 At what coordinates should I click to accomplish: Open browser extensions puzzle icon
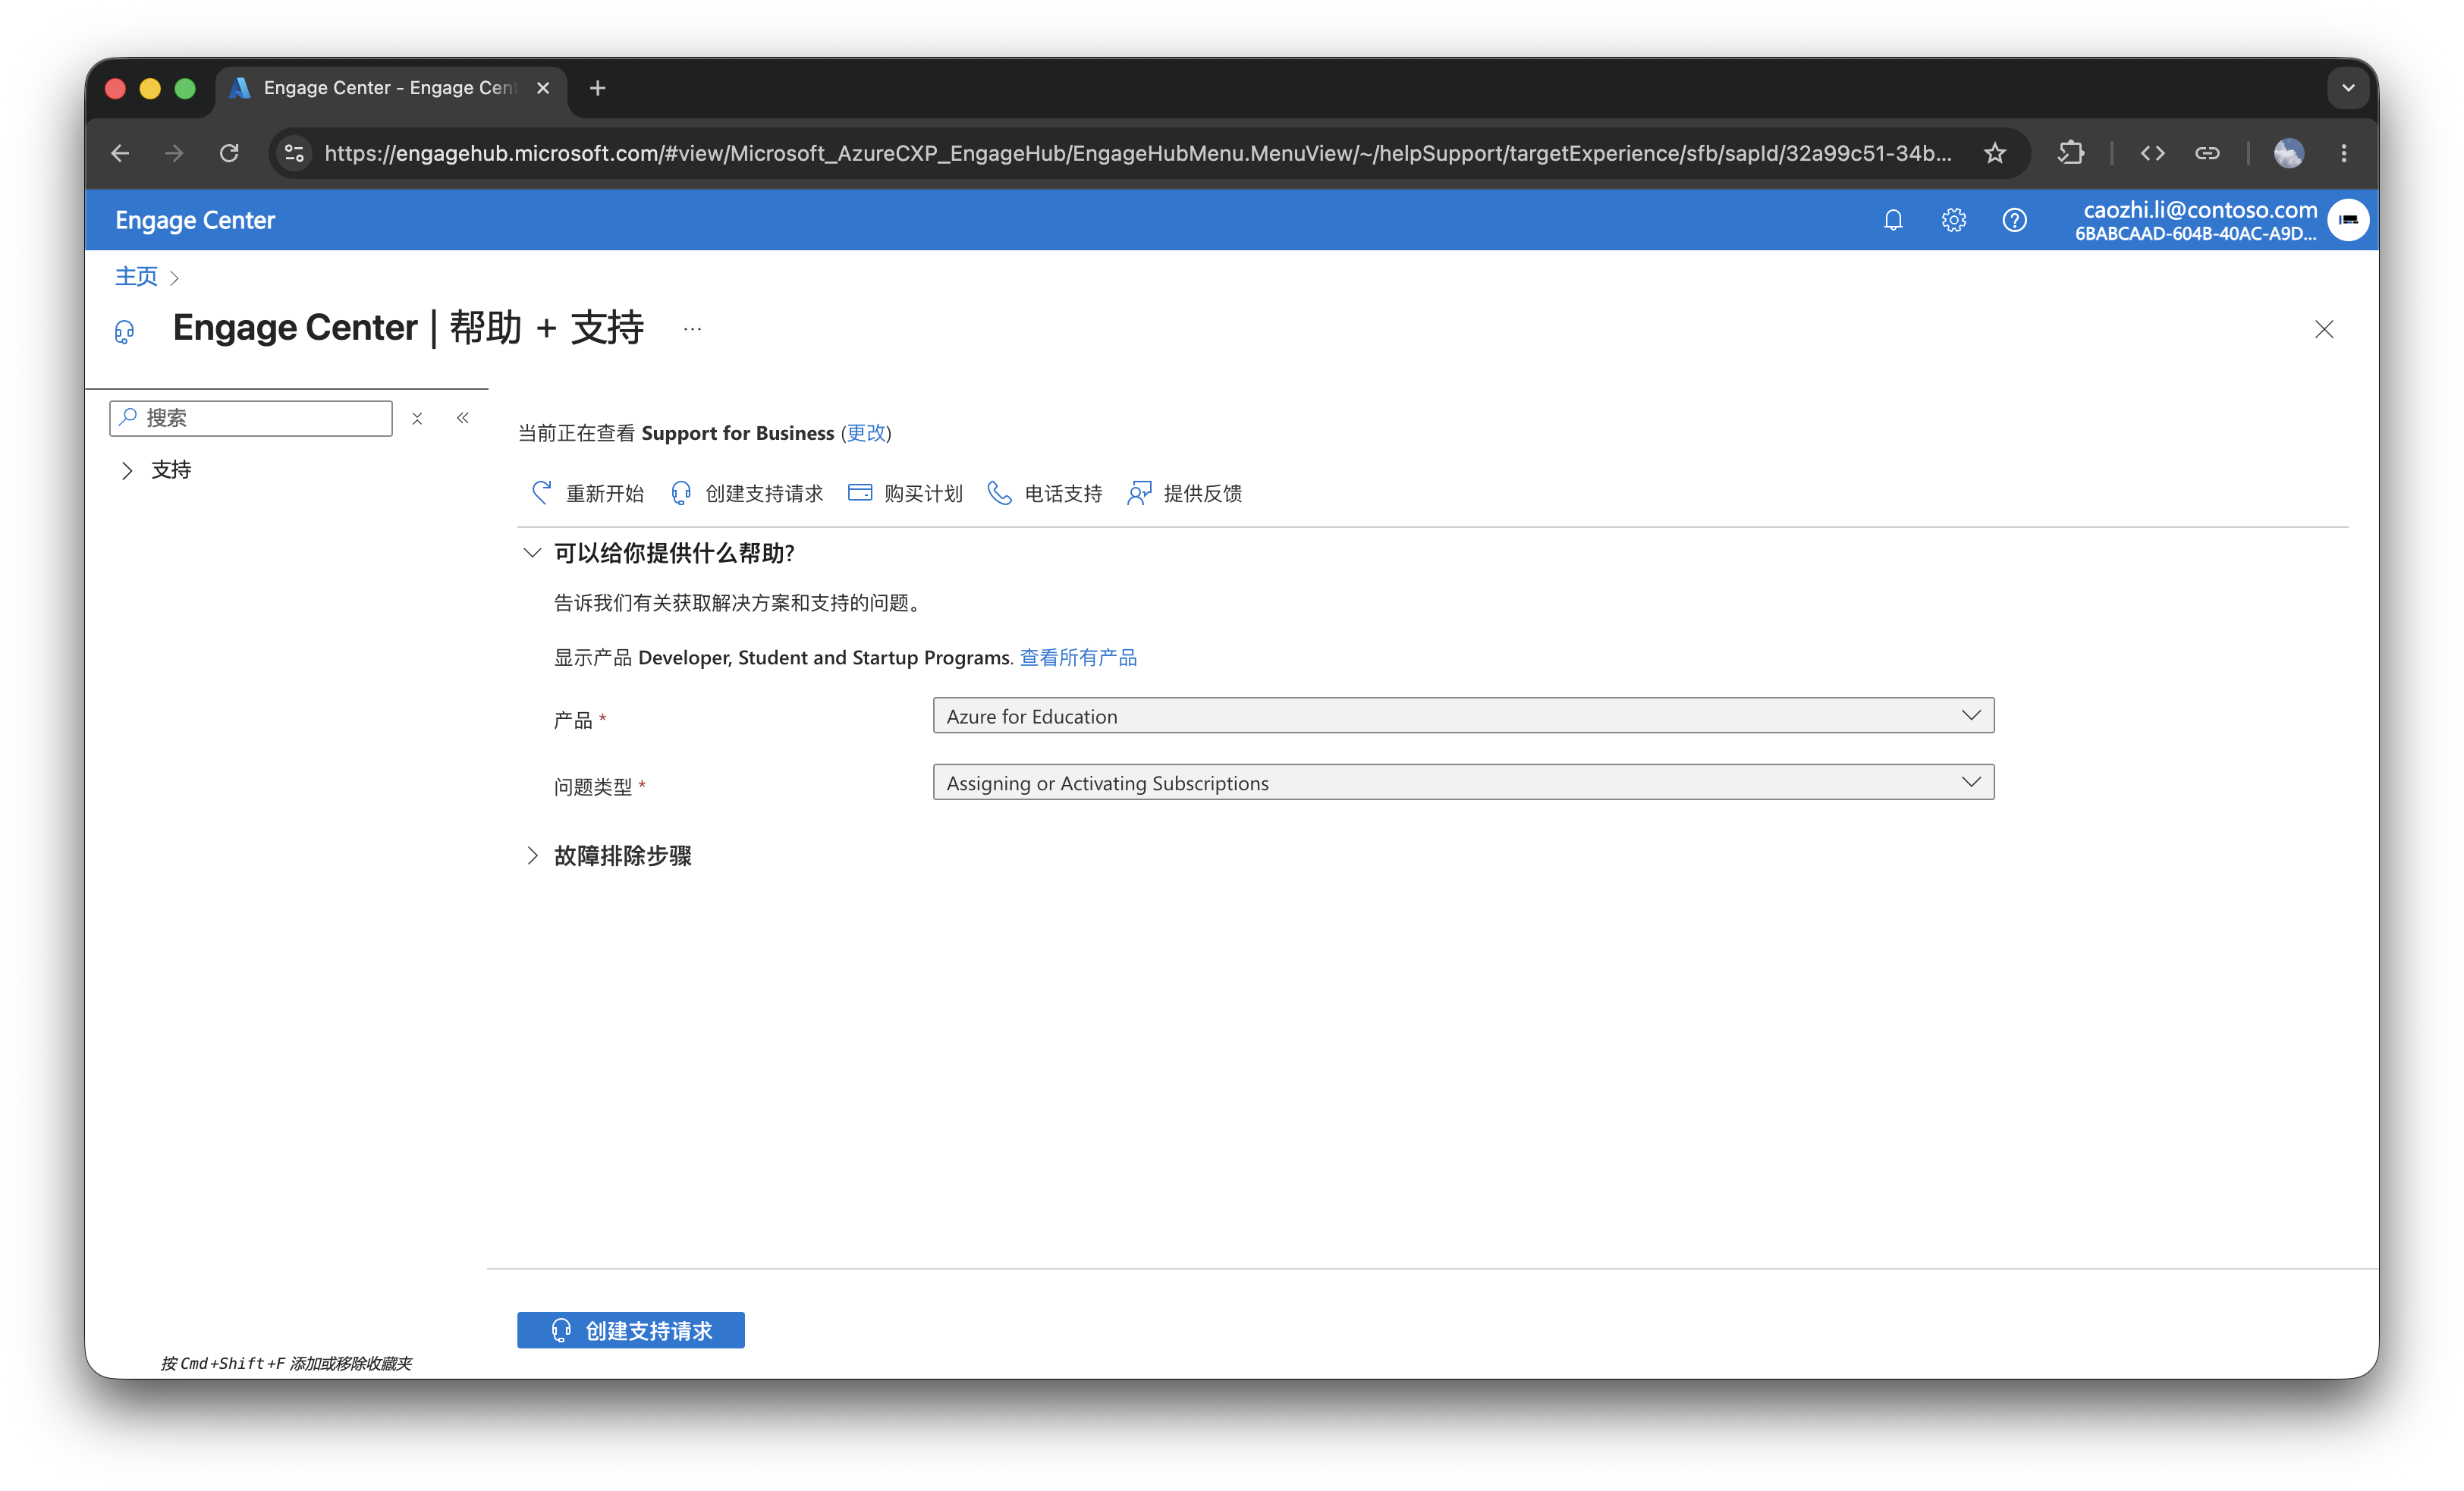(x=2071, y=153)
